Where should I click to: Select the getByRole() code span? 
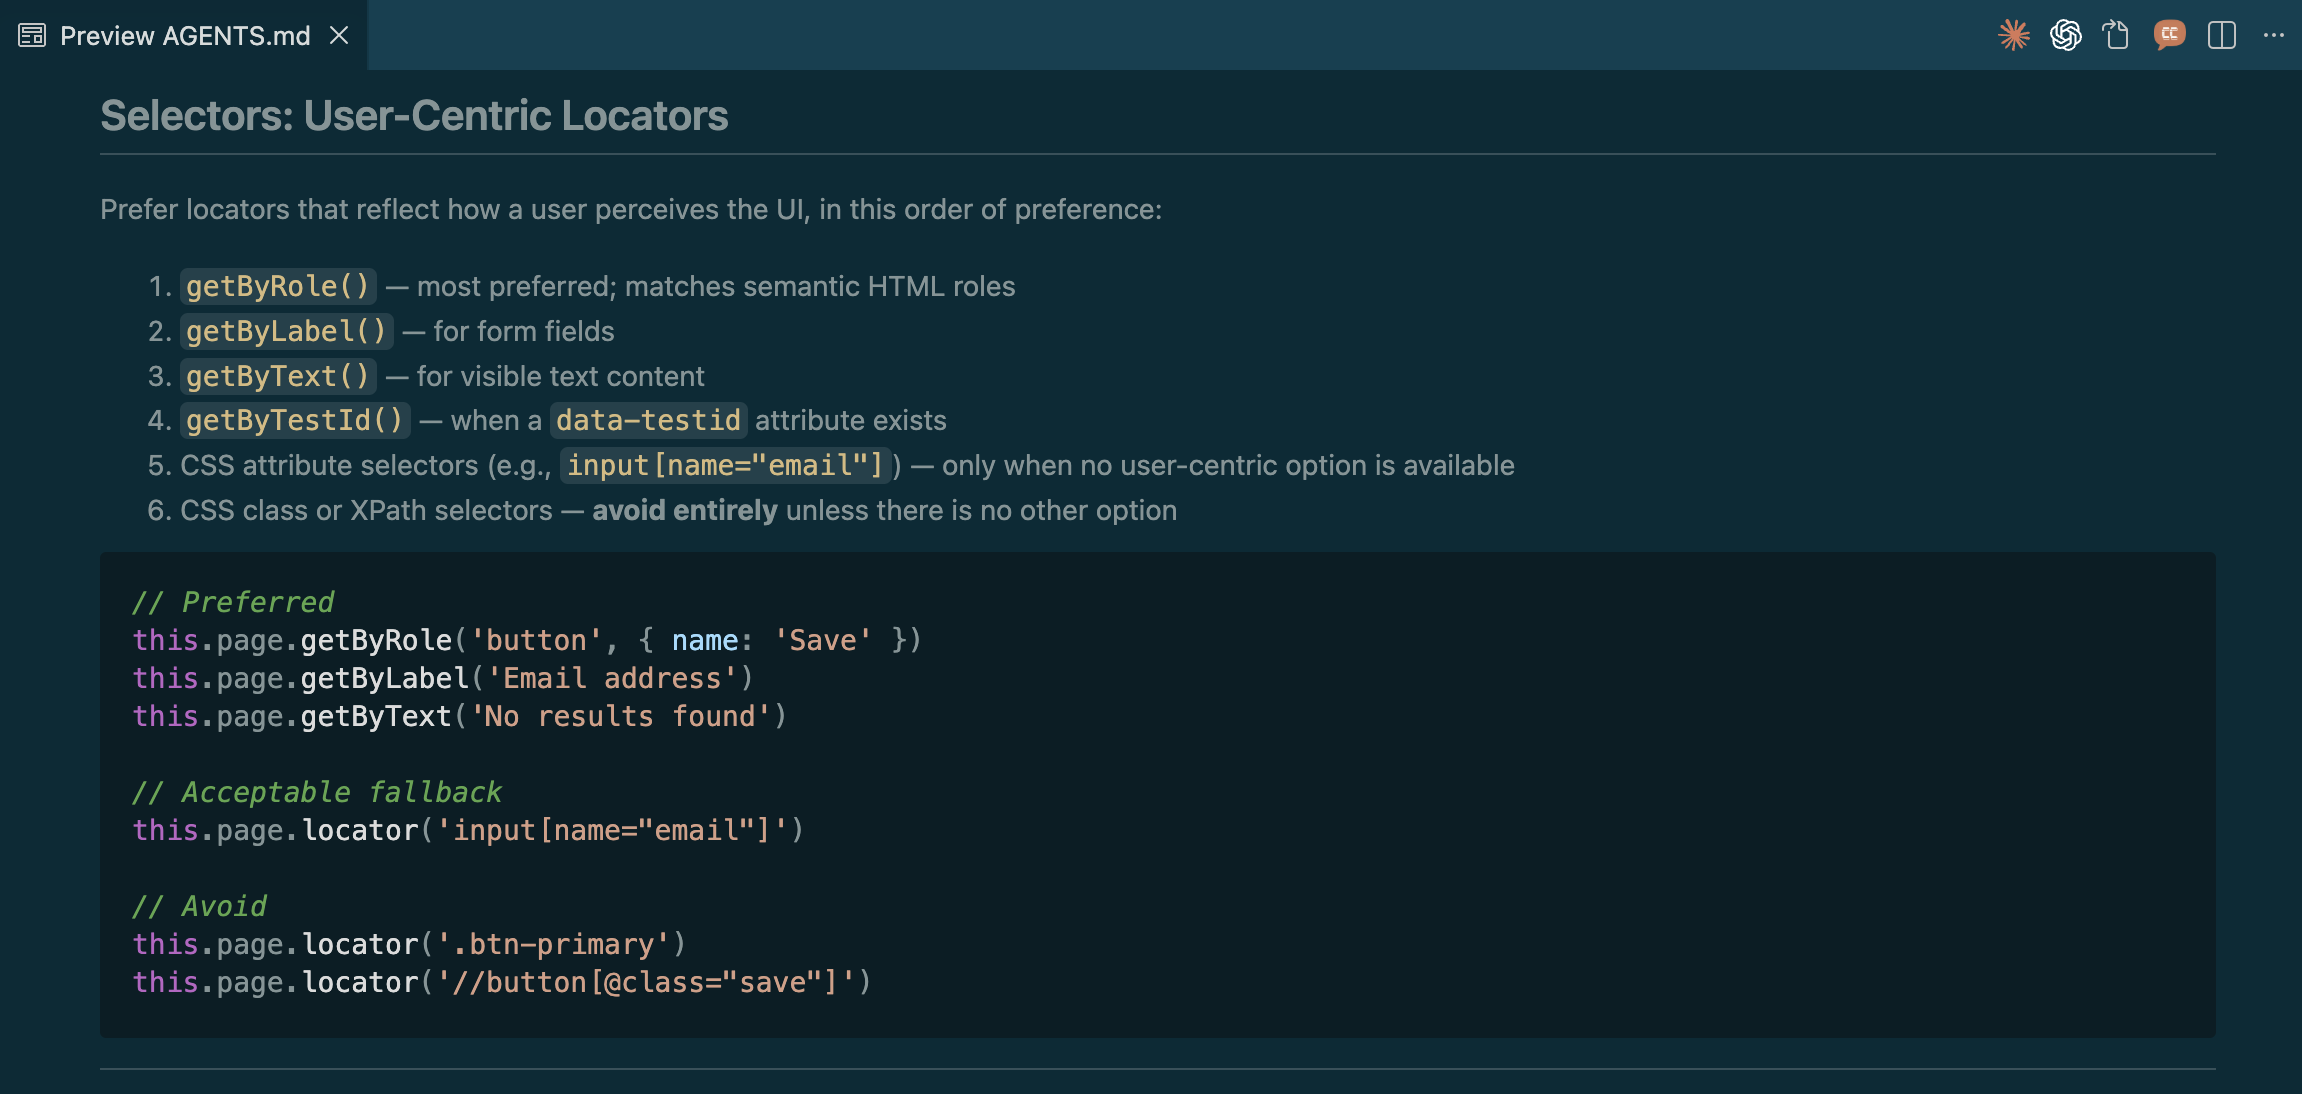(x=279, y=286)
